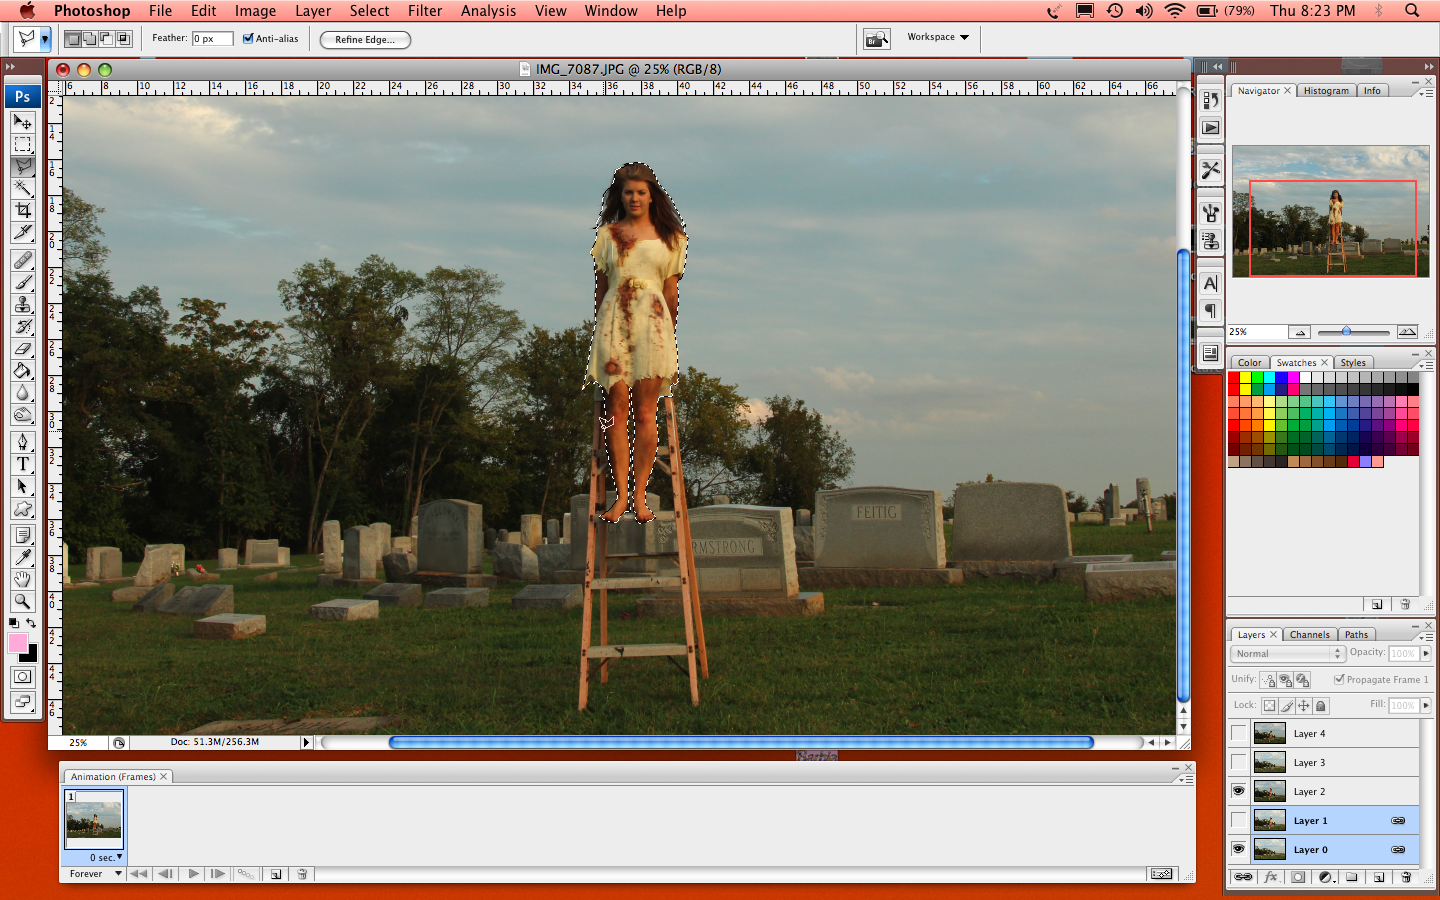Screen dimensions: 1440x900
Task: Pick the red swatch in Swatches panel
Action: tap(1233, 378)
